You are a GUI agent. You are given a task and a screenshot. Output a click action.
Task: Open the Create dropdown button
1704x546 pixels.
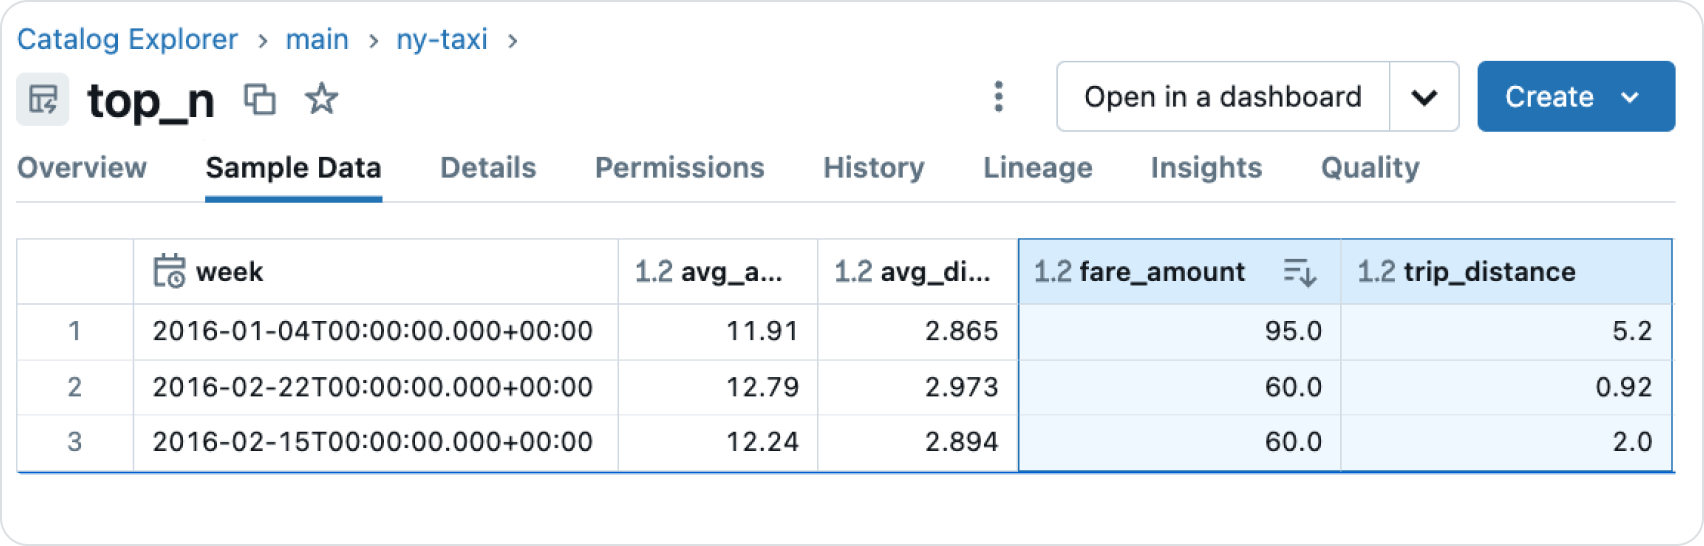(1575, 97)
